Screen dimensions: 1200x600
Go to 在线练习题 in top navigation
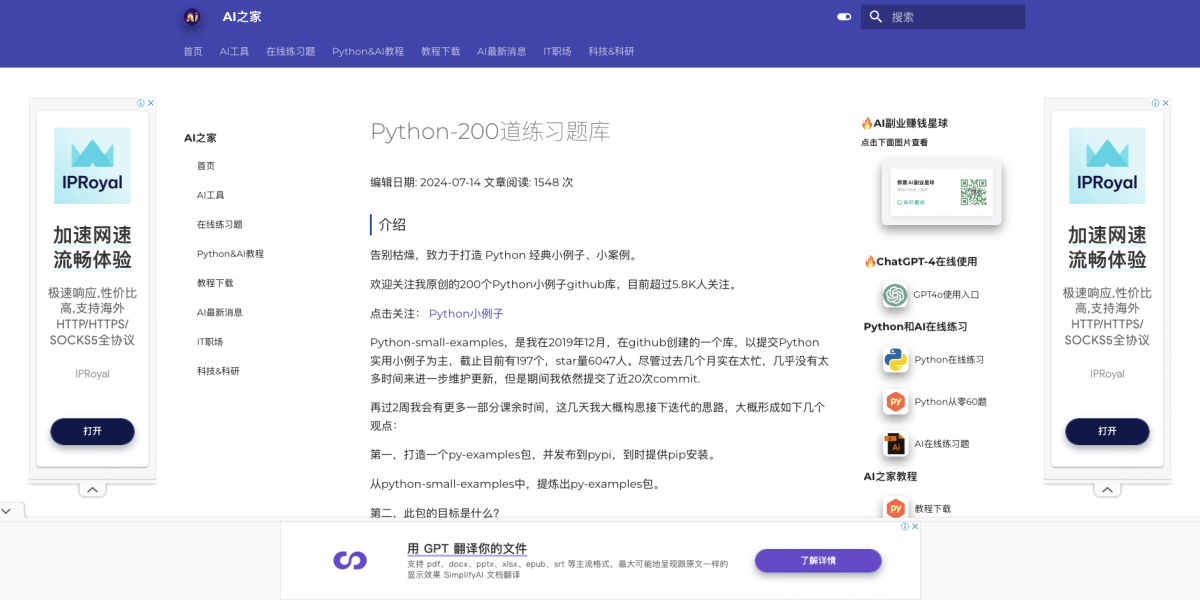click(290, 52)
